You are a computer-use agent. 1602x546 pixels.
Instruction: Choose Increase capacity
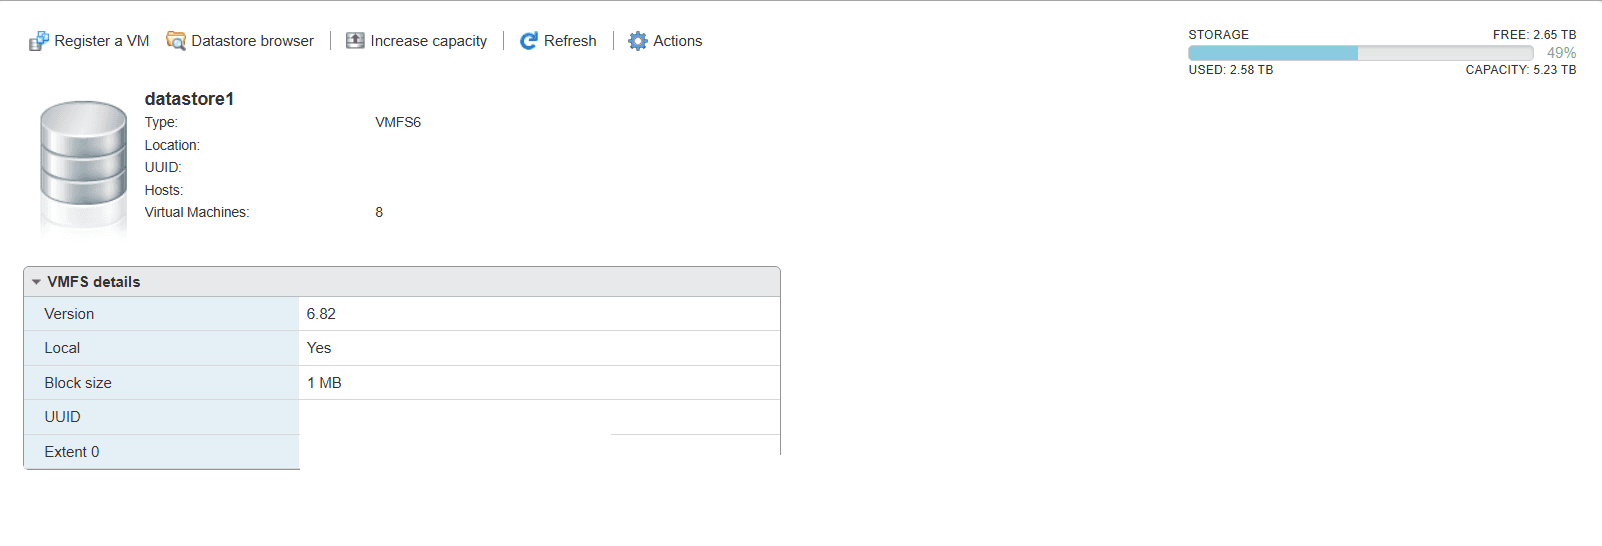coord(417,41)
